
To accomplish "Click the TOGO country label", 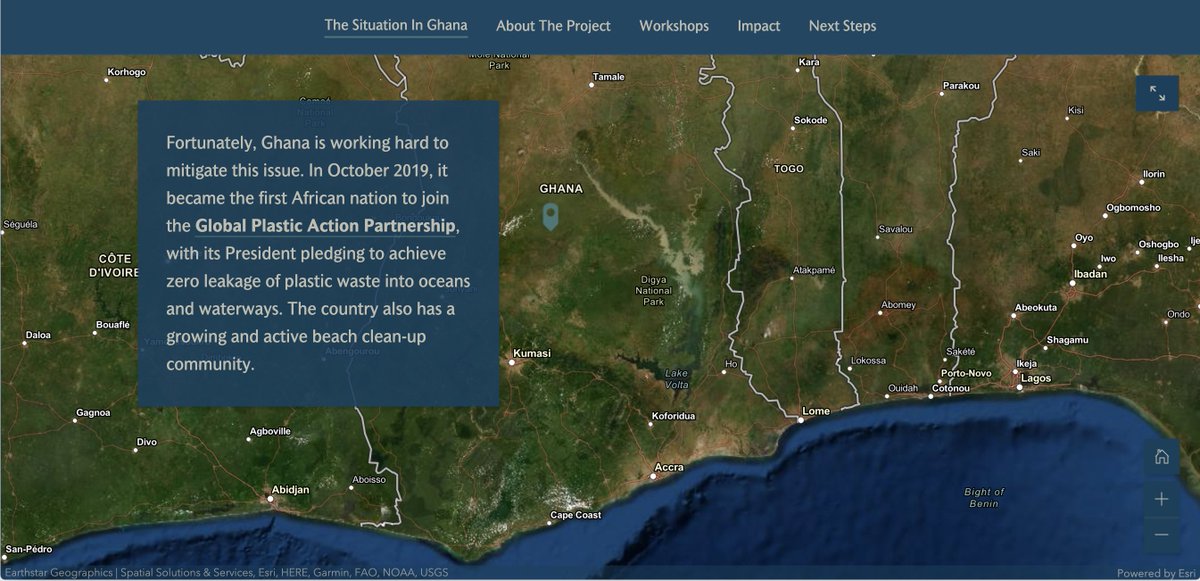I will pyautogui.click(x=789, y=169).
